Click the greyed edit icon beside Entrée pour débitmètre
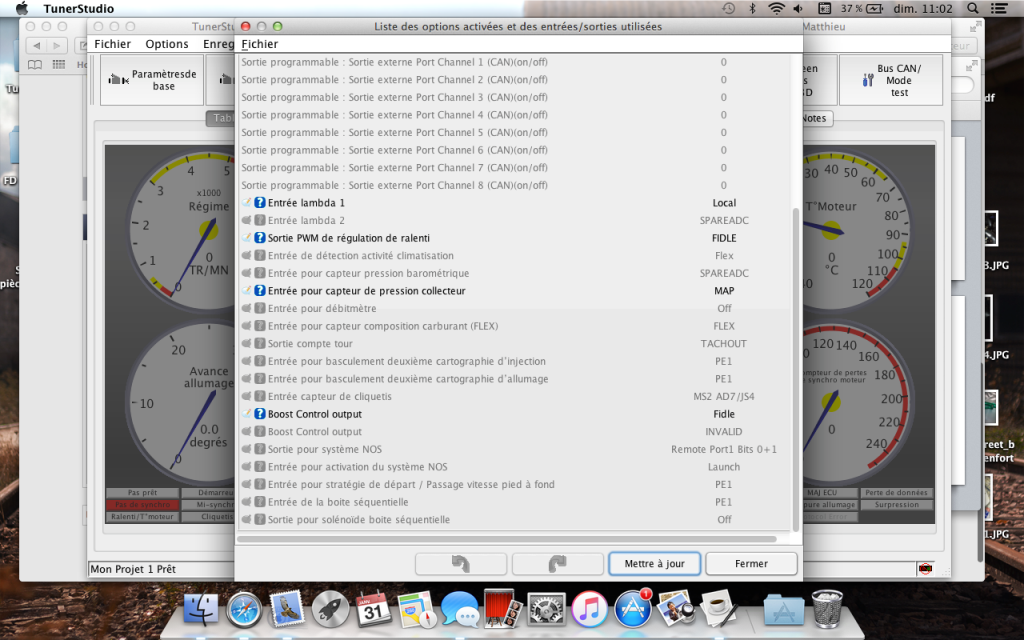Screen dimensions: 1024x640 click(x=247, y=308)
